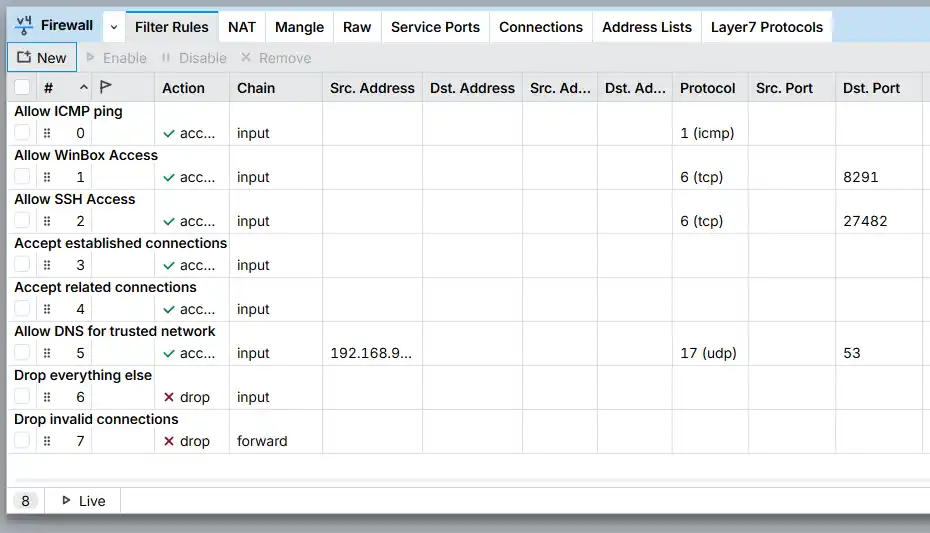The height and width of the screenshot is (533, 930).
Task: Click the drop X icon in rule 7
Action: point(169,441)
